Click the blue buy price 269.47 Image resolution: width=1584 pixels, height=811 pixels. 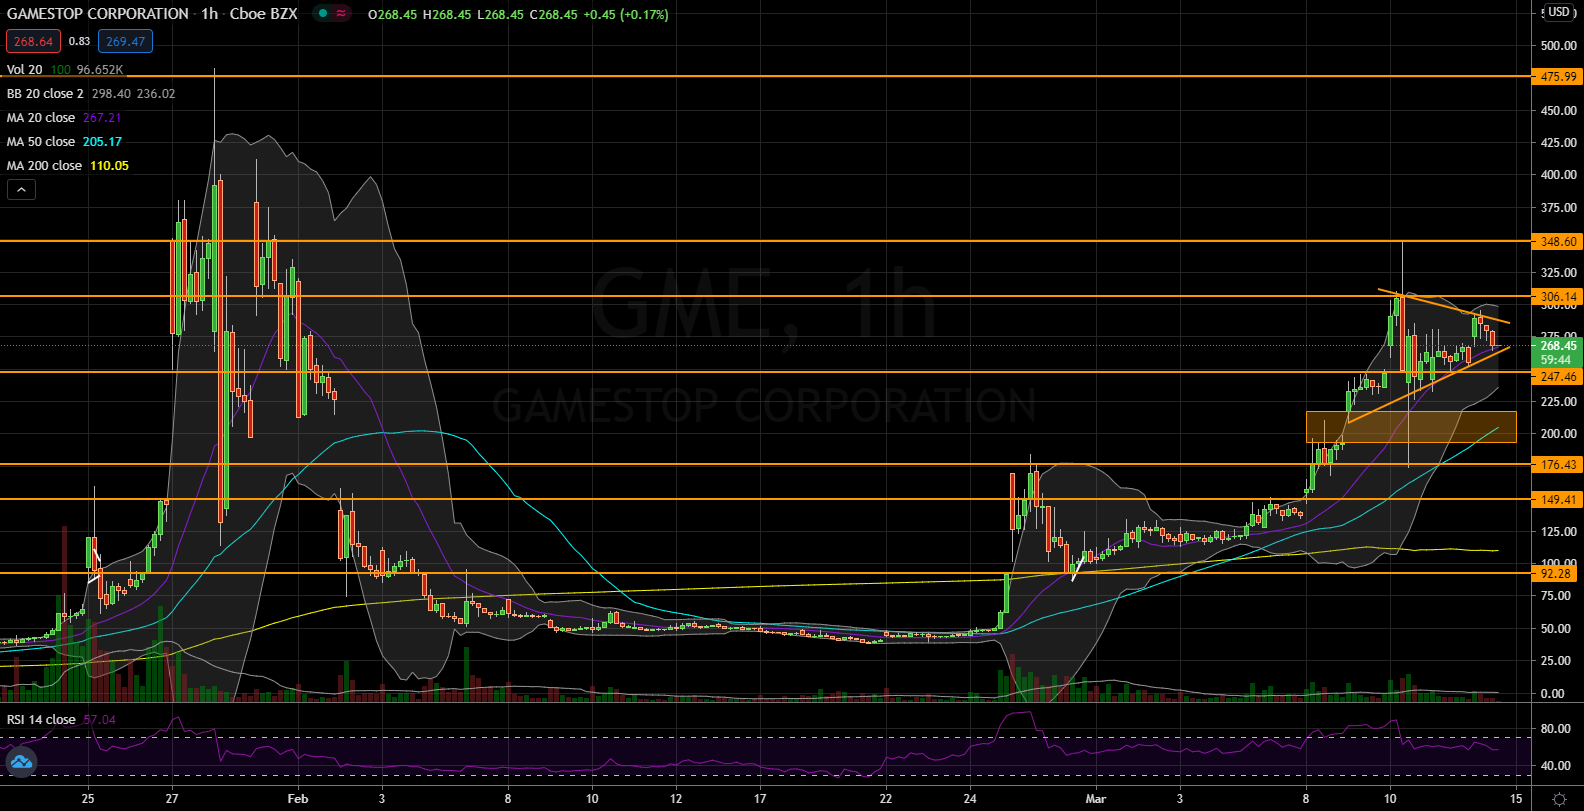click(125, 41)
